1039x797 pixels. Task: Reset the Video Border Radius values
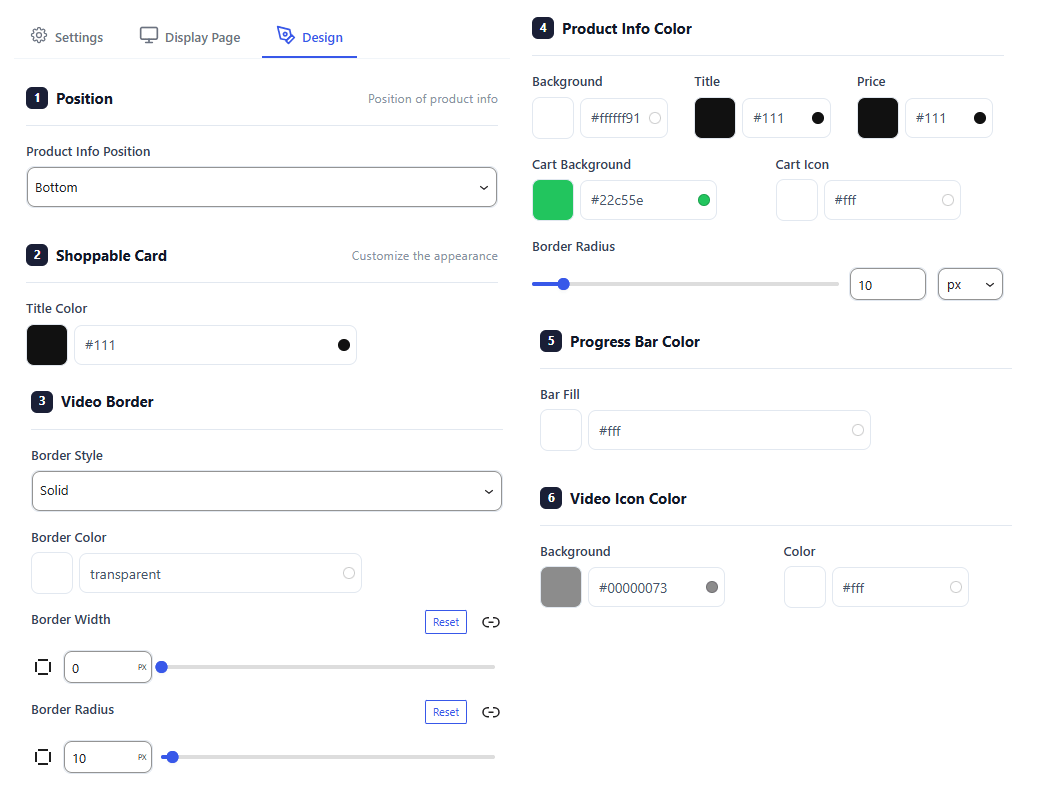point(446,712)
